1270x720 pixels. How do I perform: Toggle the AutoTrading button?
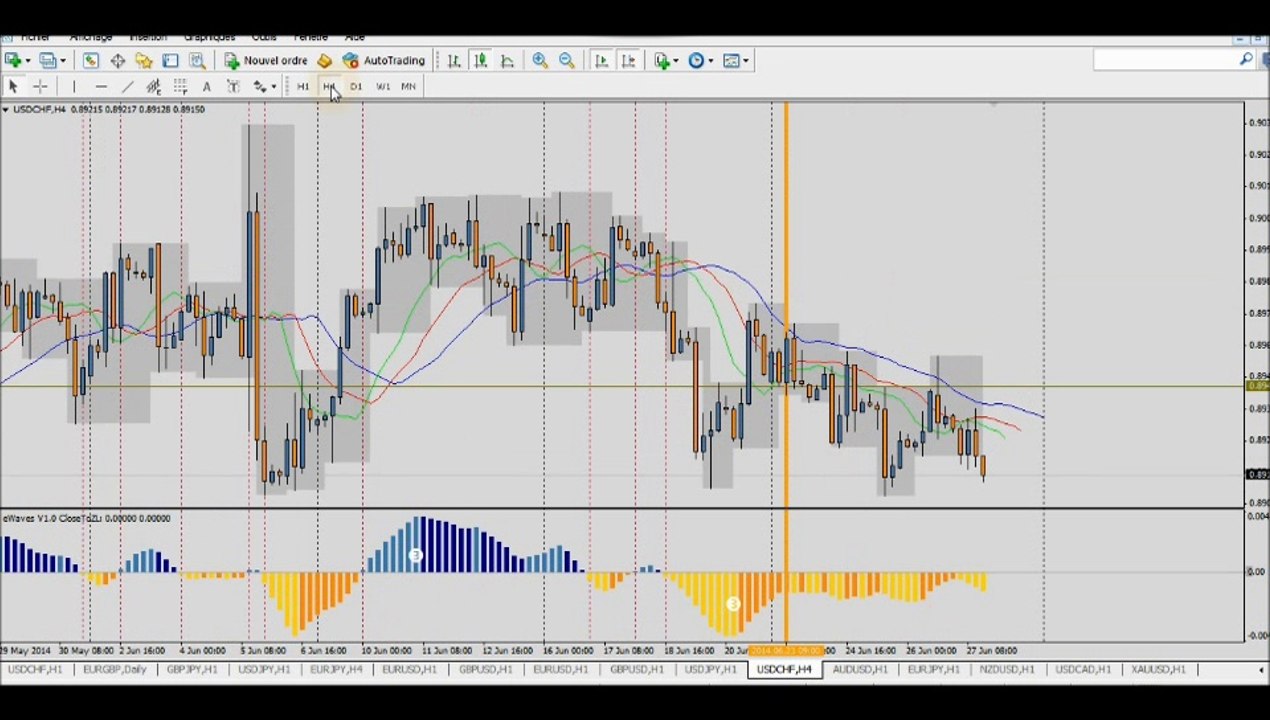pos(384,61)
